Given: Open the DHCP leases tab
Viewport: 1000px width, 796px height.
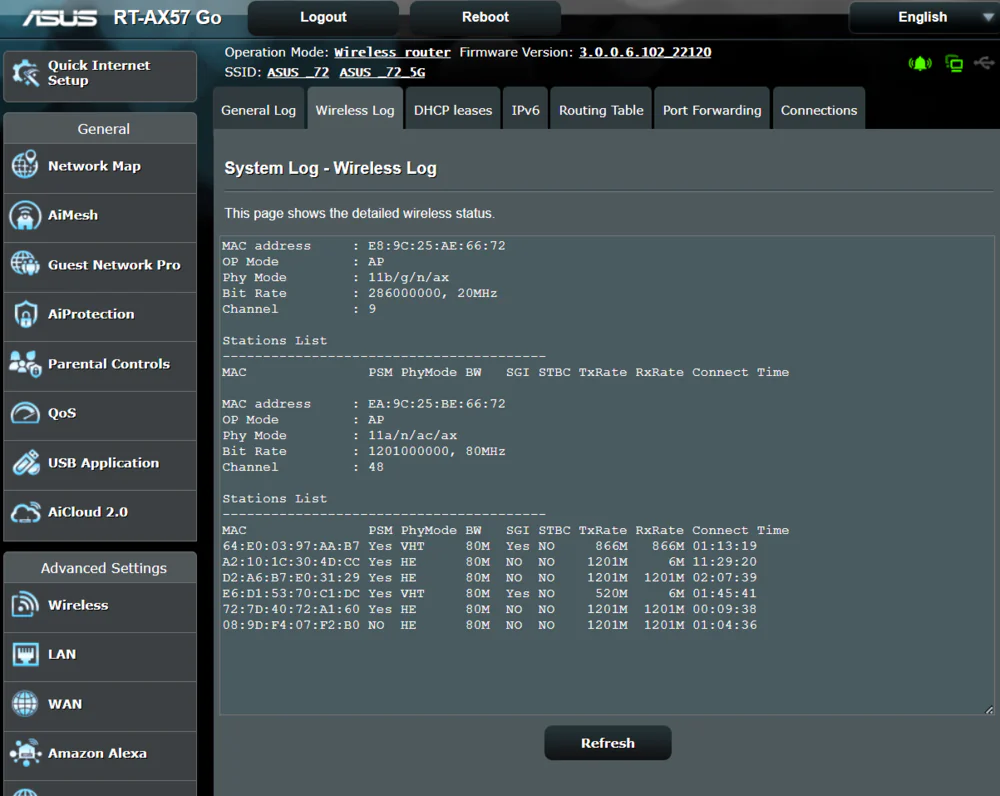Looking at the screenshot, I should click(453, 110).
